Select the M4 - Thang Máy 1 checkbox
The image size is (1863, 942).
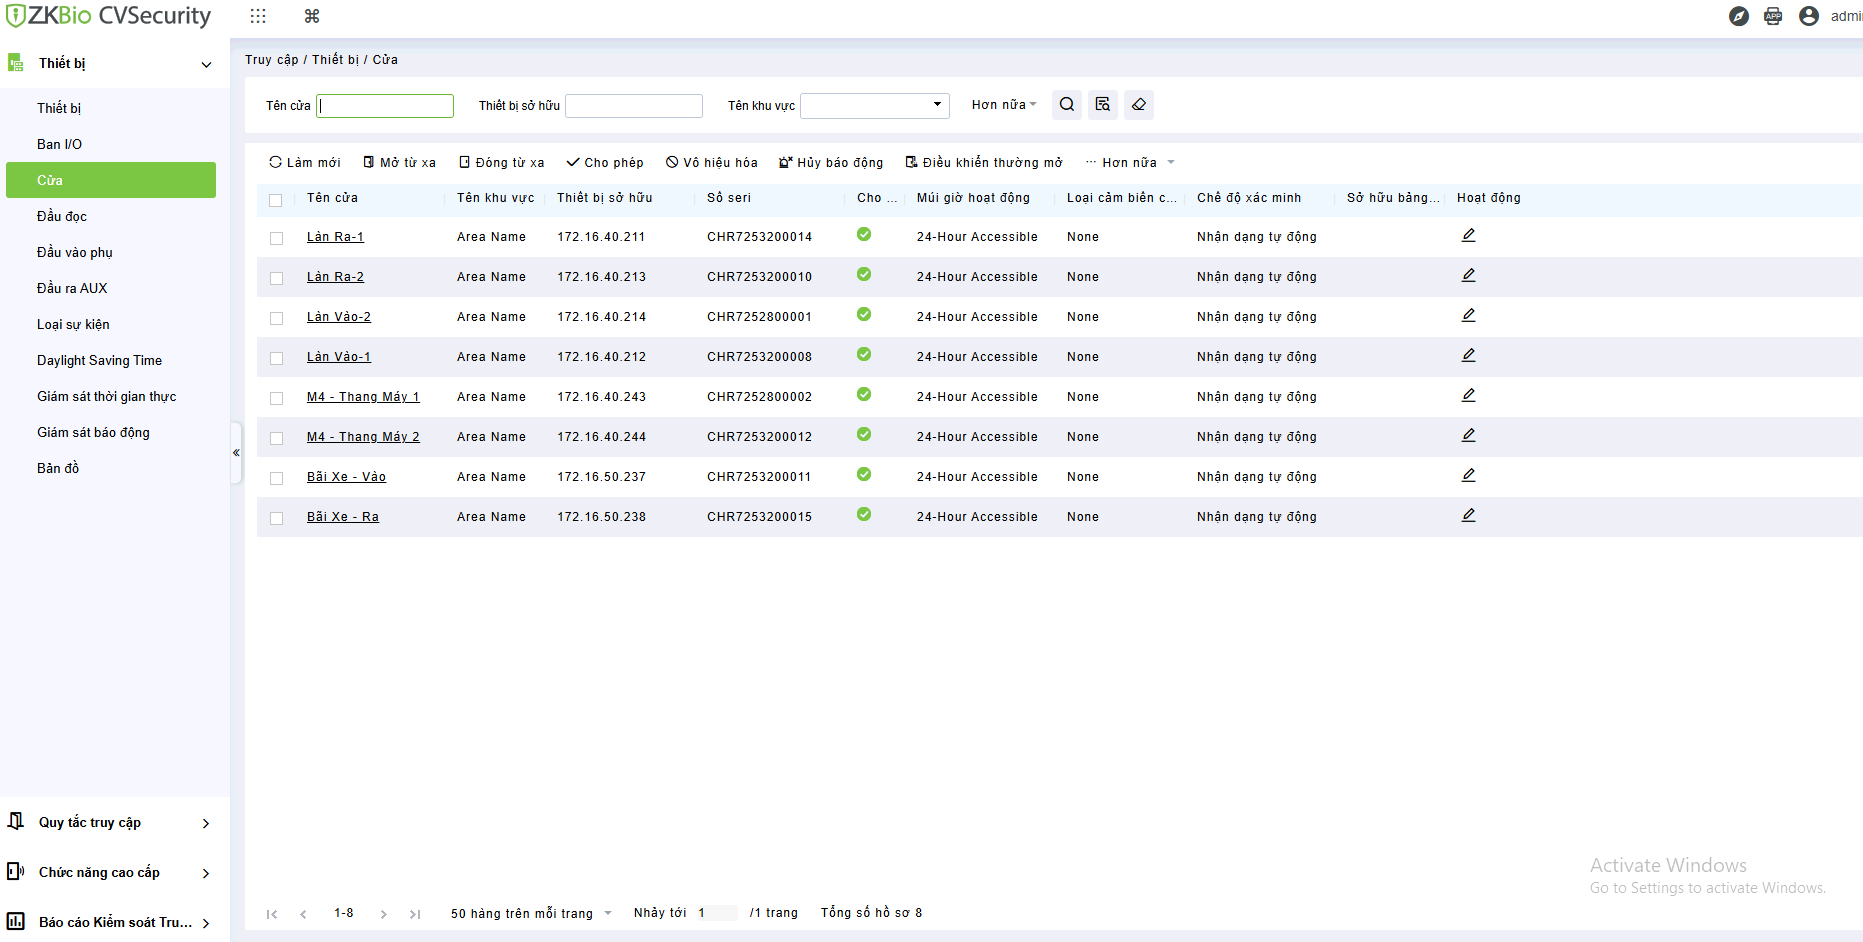click(277, 398)
